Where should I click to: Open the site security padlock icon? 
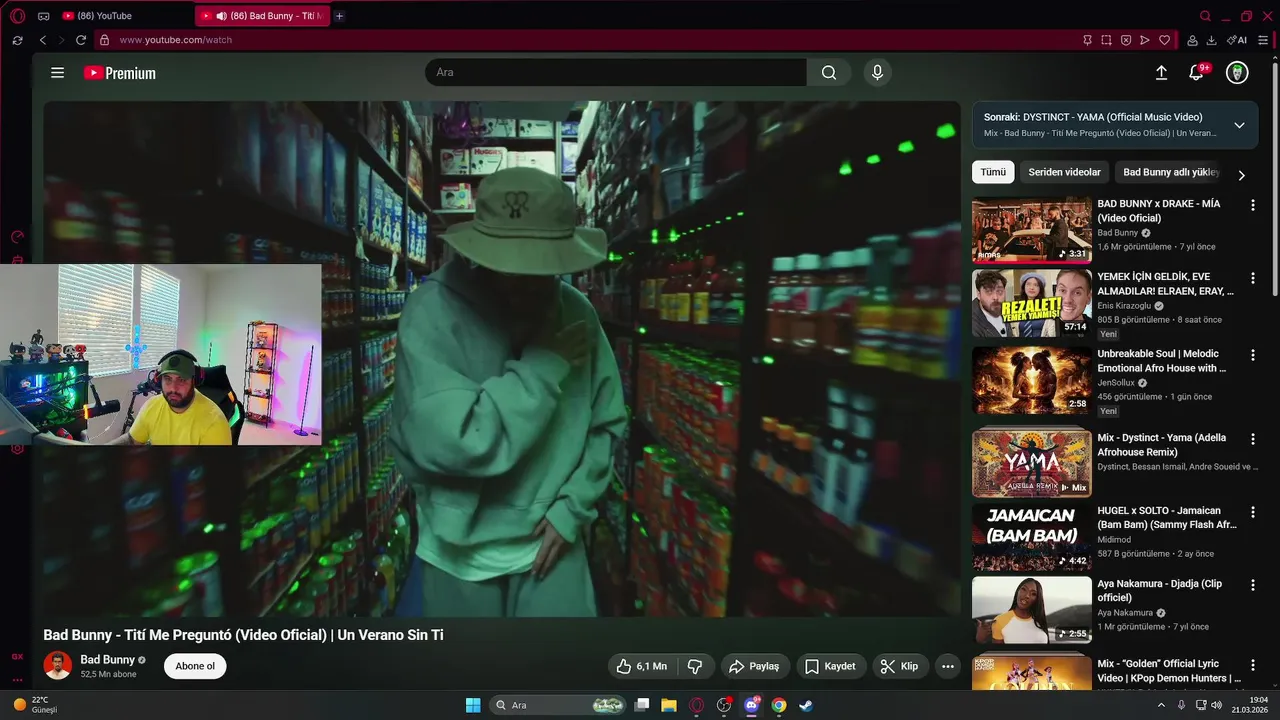coord(104,40)
